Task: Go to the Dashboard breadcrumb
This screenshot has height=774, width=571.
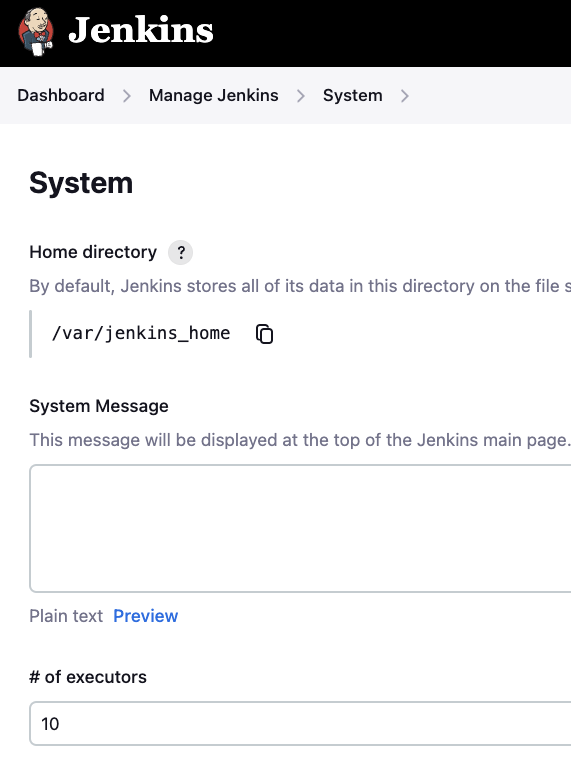Action: (x=61, y=95)
